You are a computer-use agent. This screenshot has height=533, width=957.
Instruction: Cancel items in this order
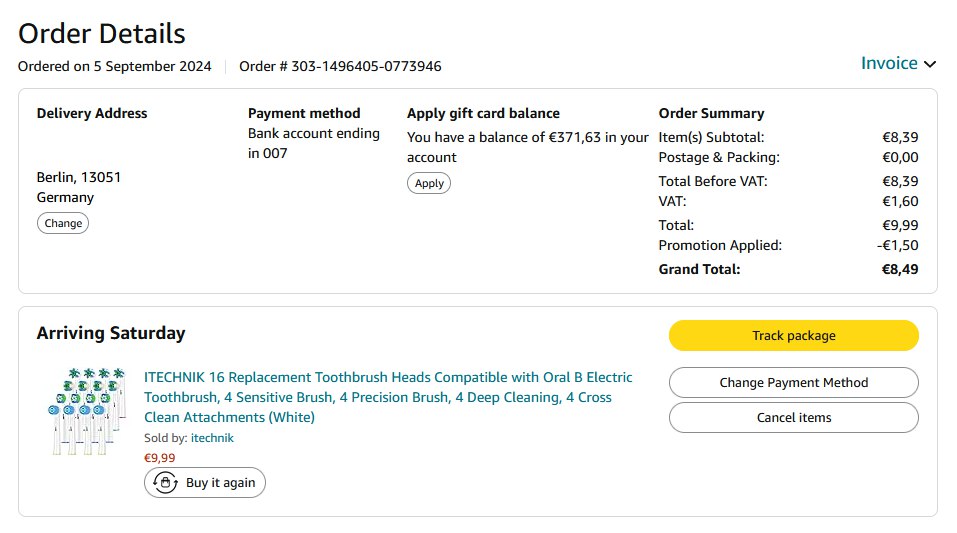pyautogui.click(x=793, y=417)
